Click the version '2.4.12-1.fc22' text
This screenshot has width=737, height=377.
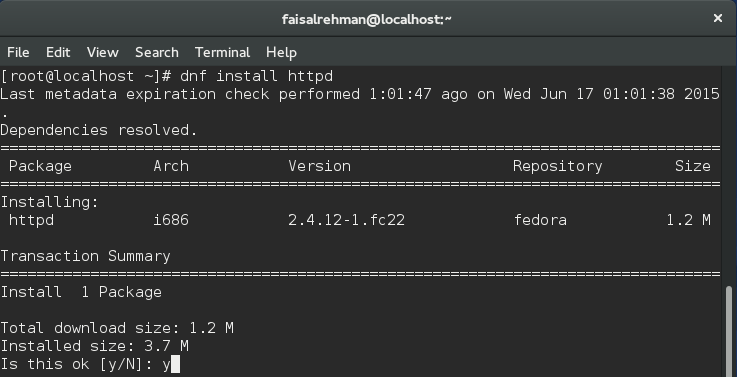pyautogui.click(x=346, y=220)
